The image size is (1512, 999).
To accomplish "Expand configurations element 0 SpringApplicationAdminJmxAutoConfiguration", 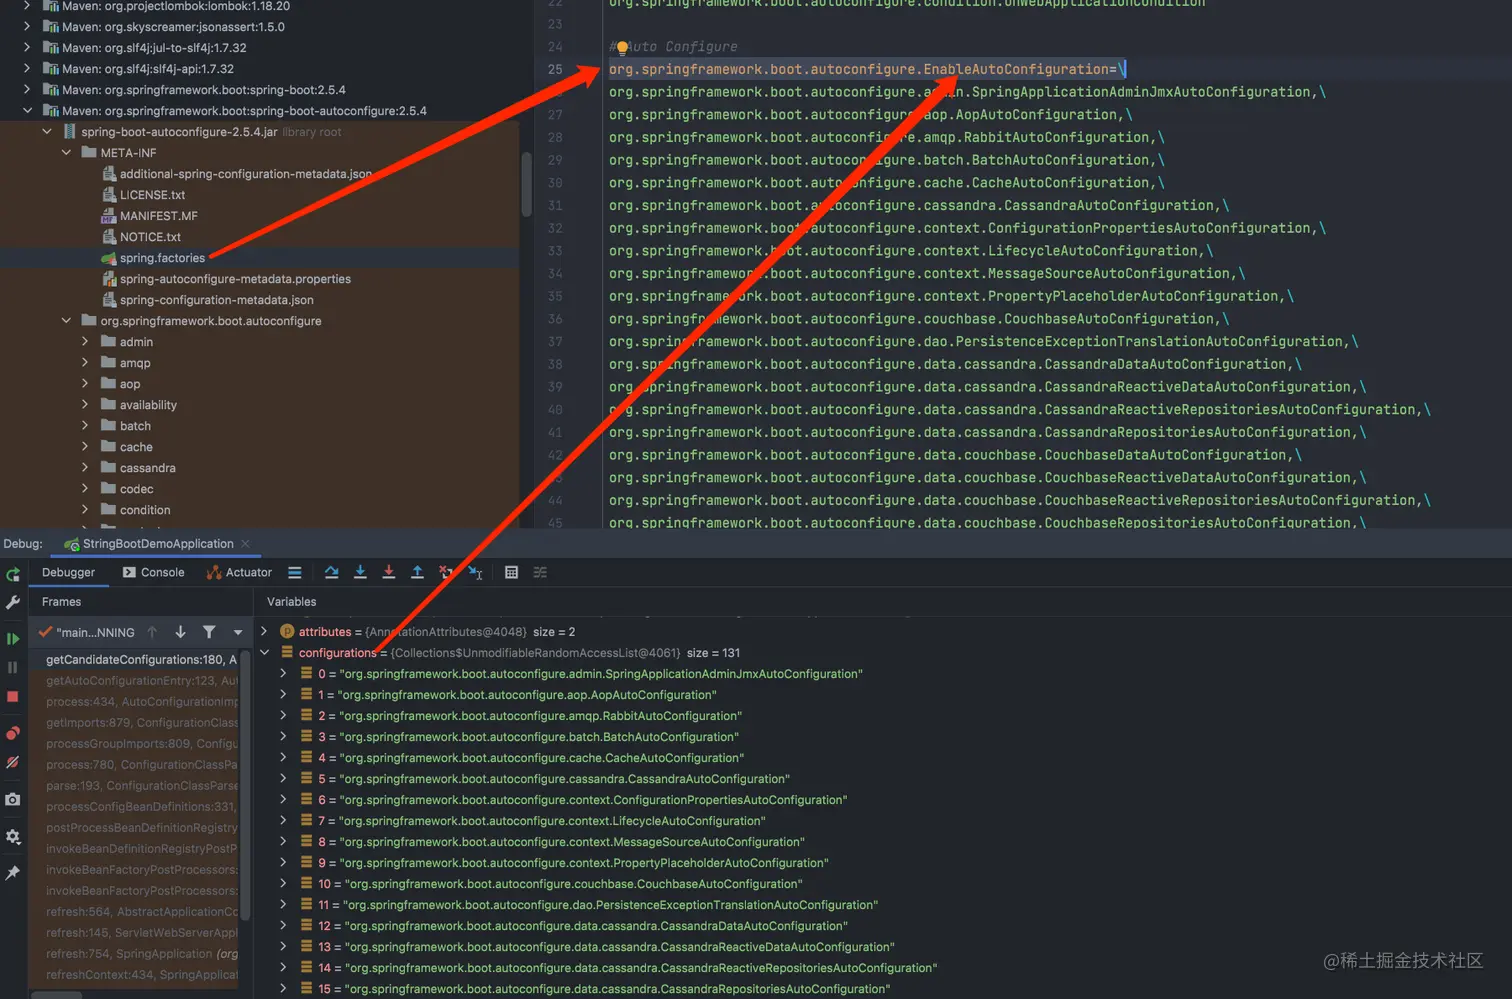I will click(x=283, y=674).
